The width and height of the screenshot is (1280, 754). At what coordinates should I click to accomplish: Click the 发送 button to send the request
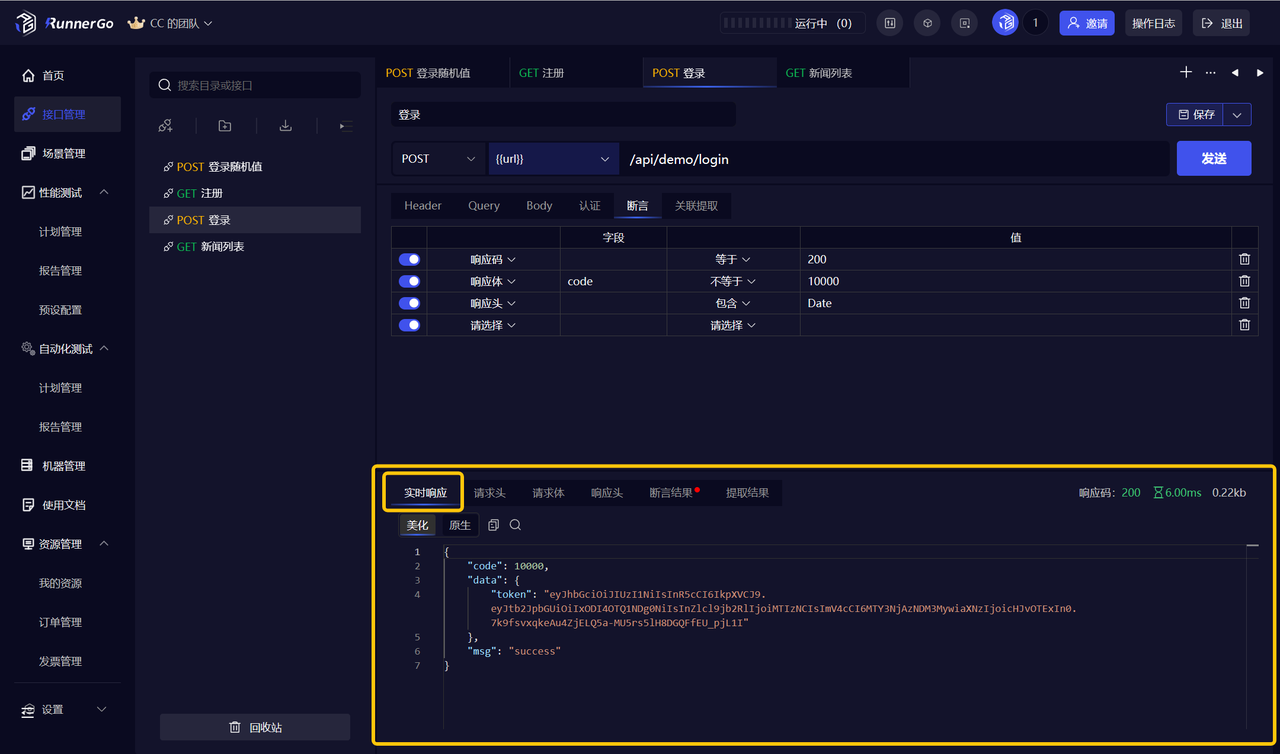pos(1214,158)
